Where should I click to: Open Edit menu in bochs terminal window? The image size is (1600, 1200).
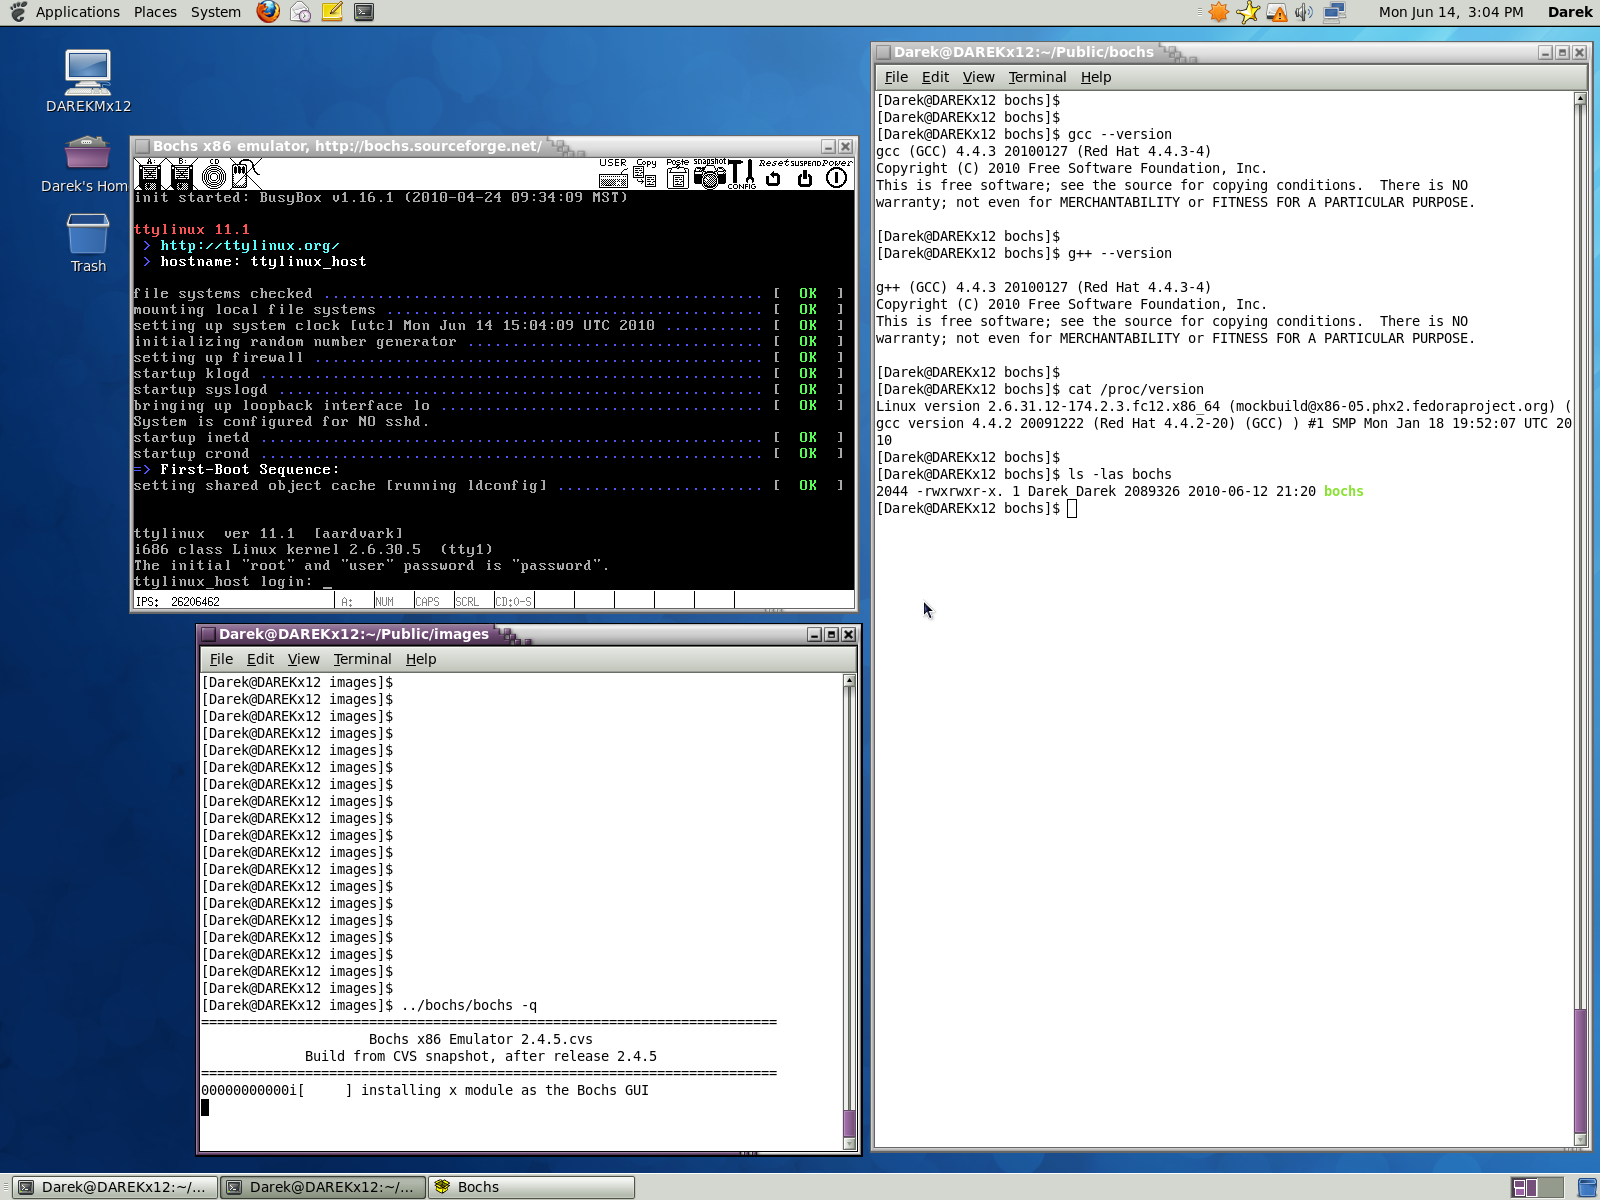935,77
